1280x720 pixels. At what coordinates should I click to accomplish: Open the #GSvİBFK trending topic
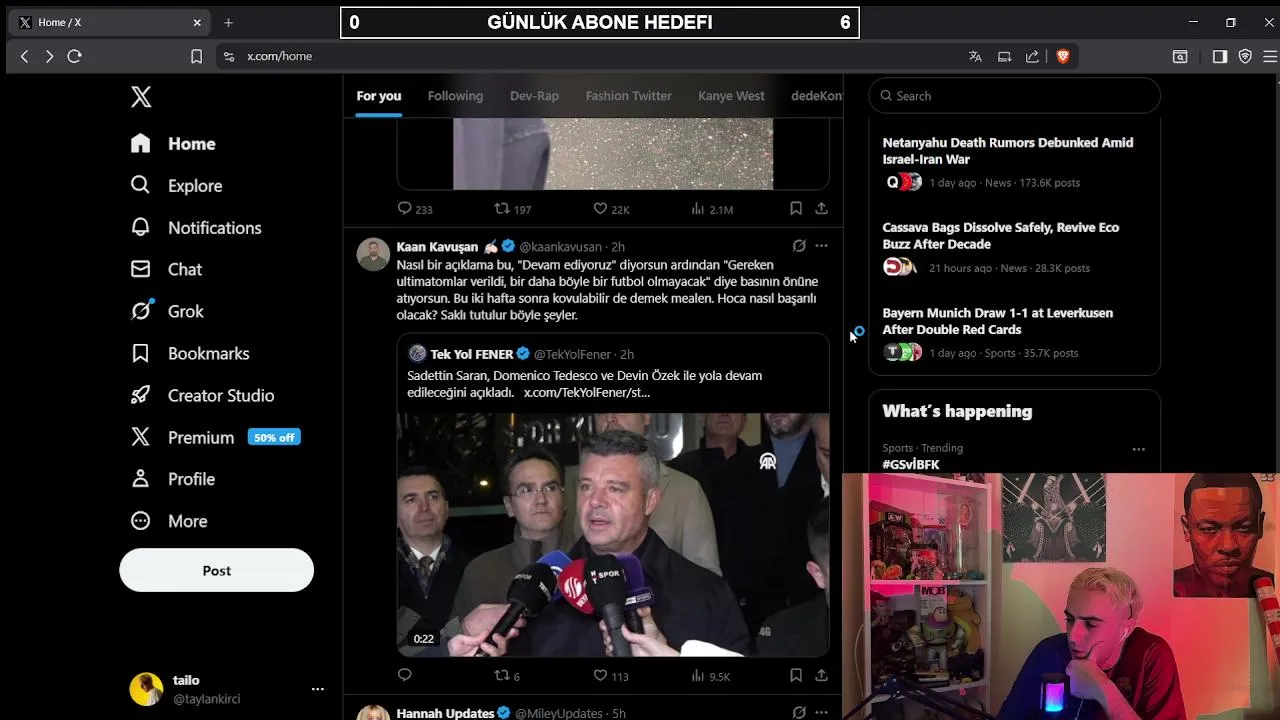coord(911,465)
